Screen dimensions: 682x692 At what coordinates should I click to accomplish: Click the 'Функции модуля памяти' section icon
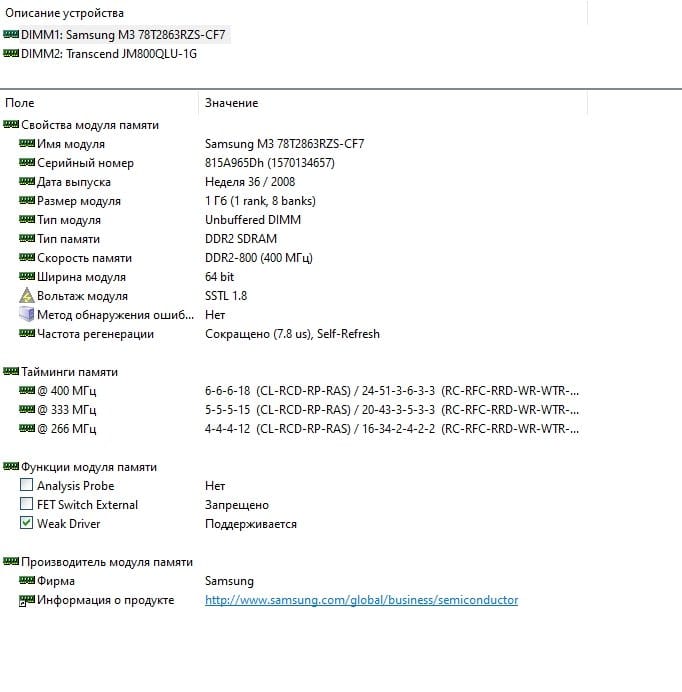[11, 466]
